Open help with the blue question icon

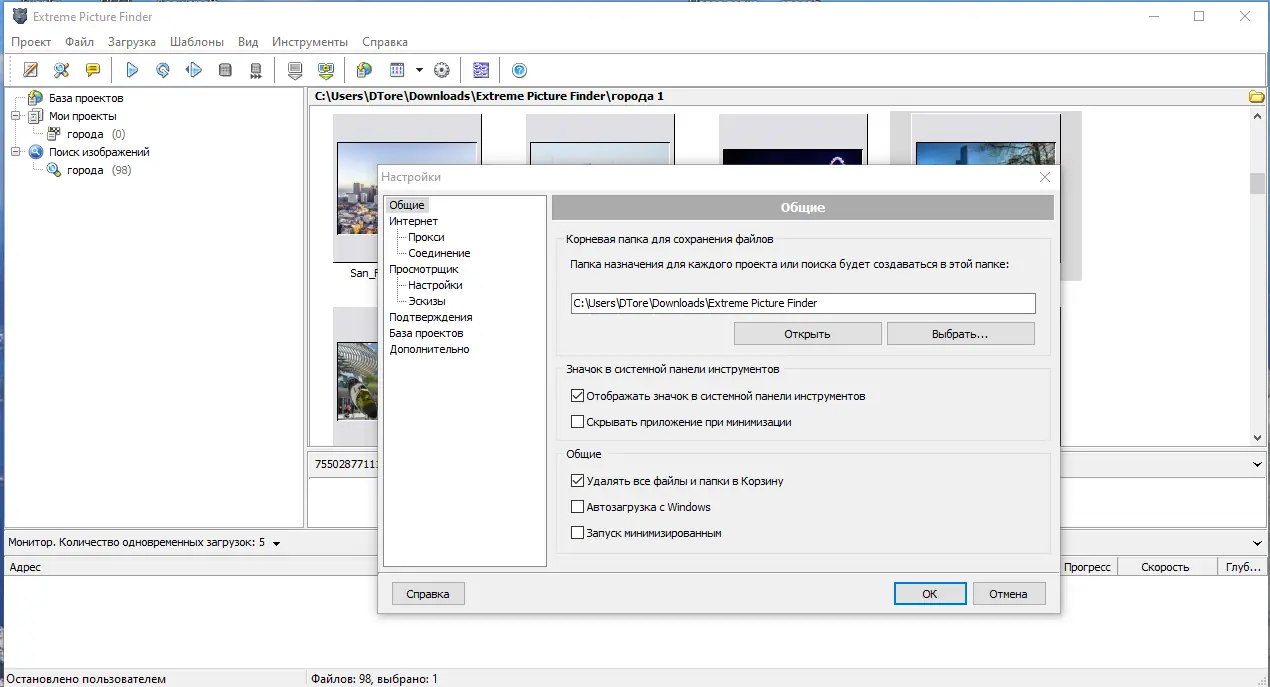pos(519,70)
